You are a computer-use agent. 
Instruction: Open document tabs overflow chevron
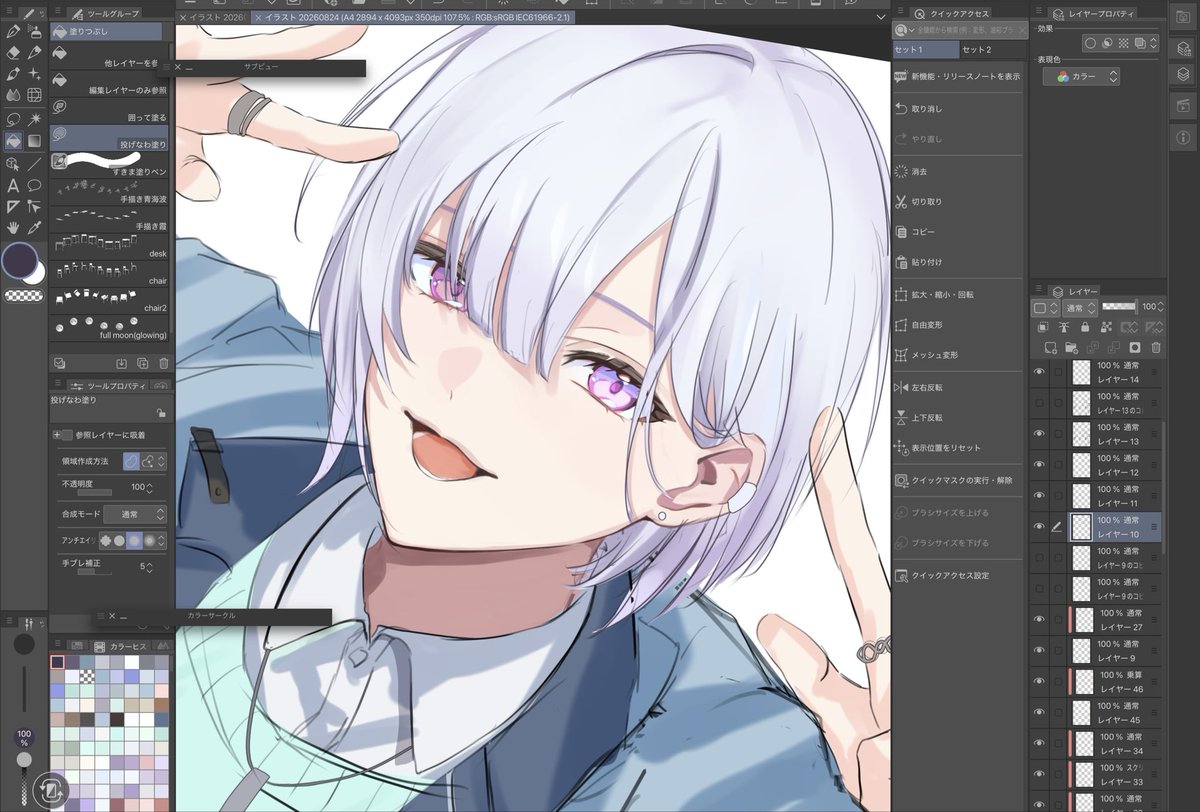(x=880, y=17)
